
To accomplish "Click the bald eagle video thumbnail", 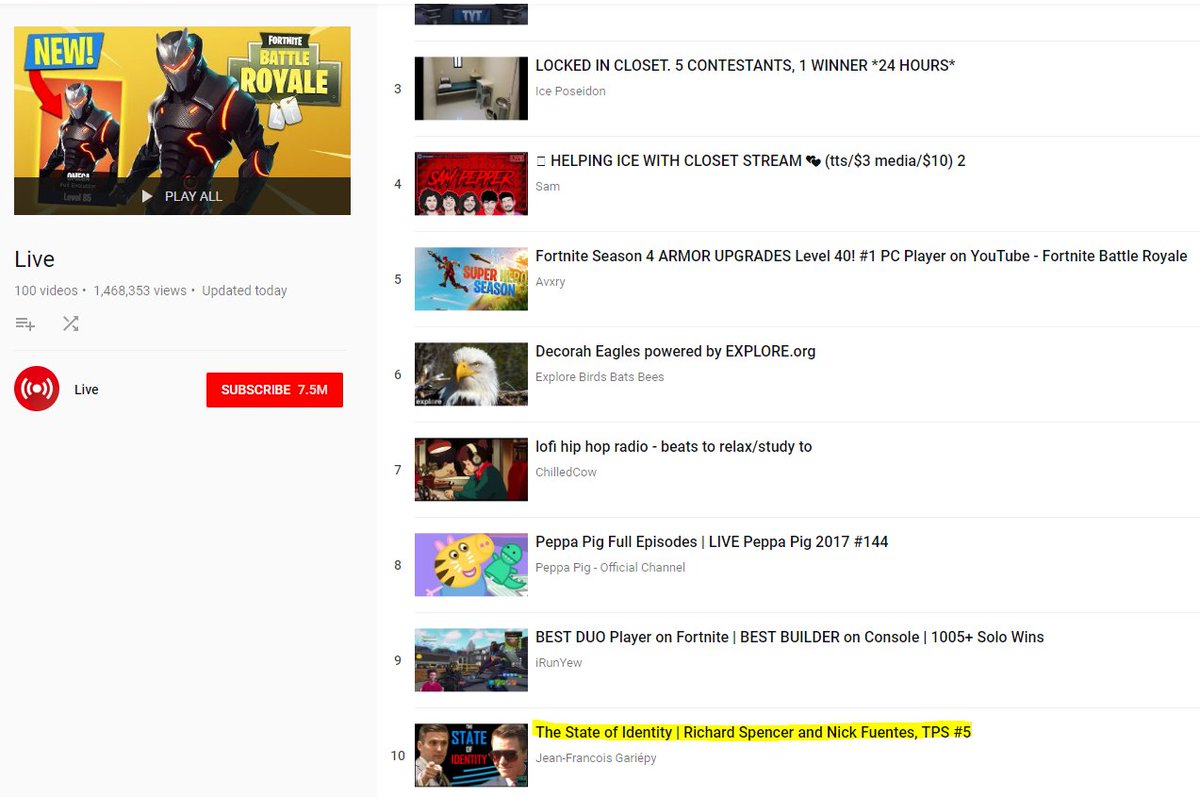I will click(x=471, y=375).
